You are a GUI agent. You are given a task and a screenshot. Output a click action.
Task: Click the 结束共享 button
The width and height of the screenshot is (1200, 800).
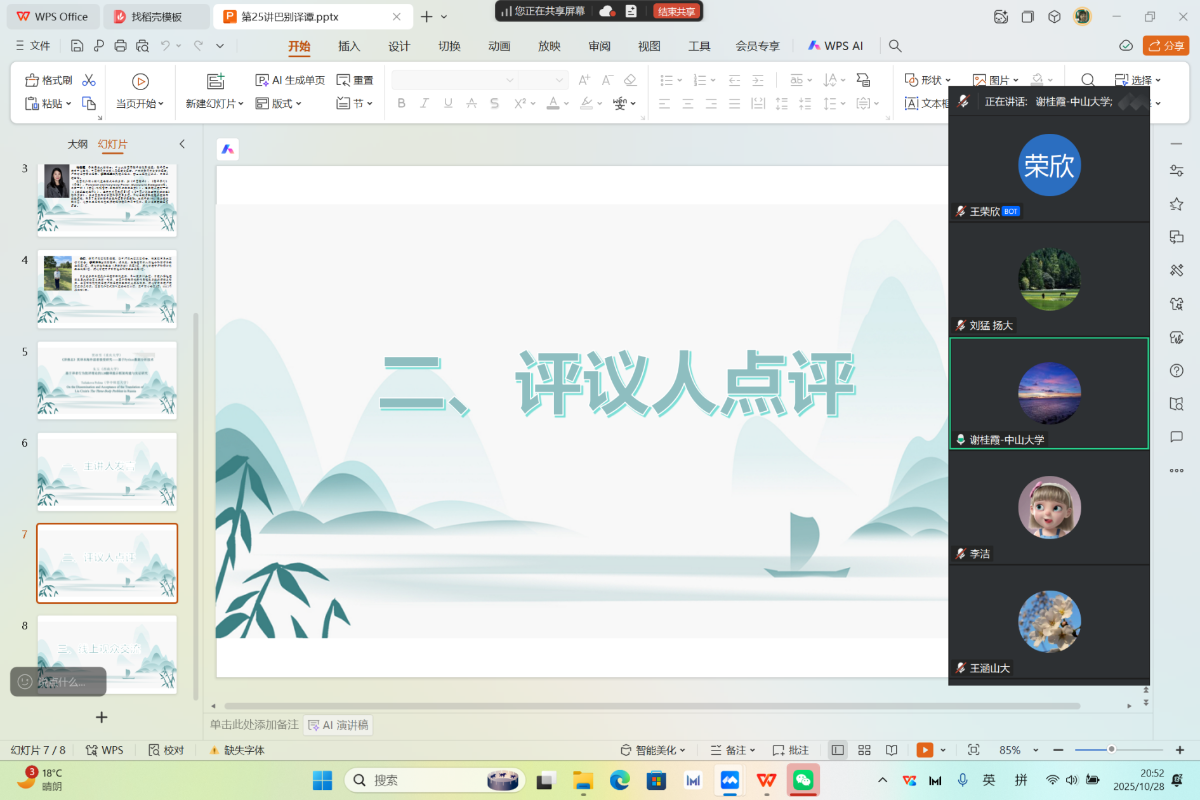click(677, 11)
